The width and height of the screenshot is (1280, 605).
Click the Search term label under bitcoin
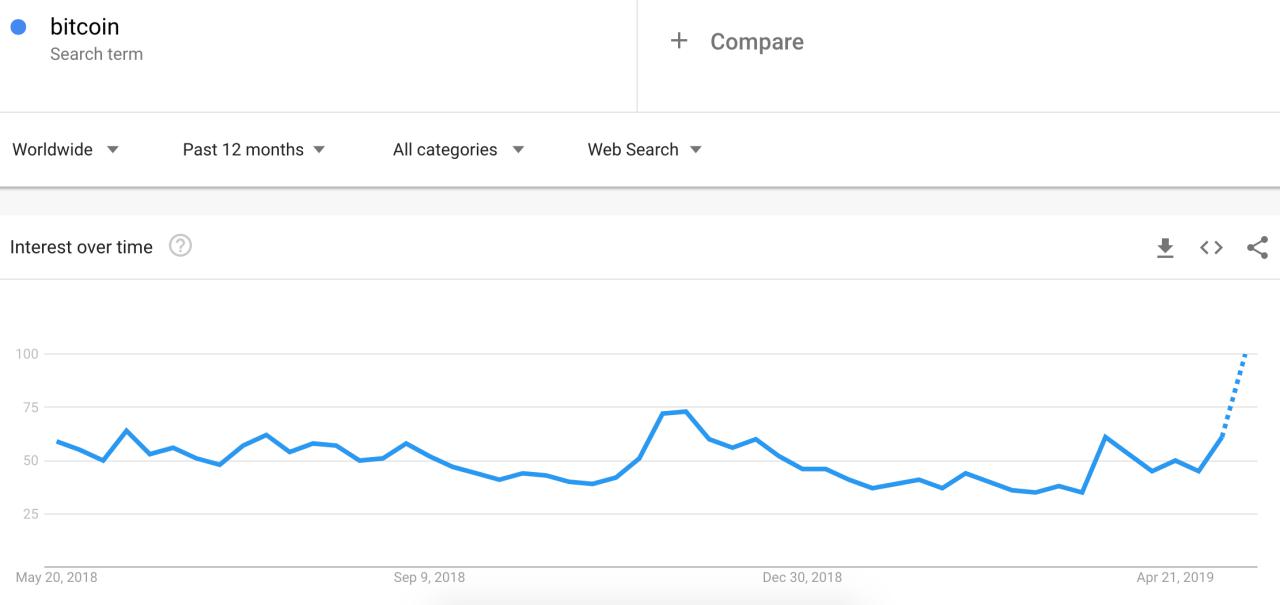(x=97, y=54)
